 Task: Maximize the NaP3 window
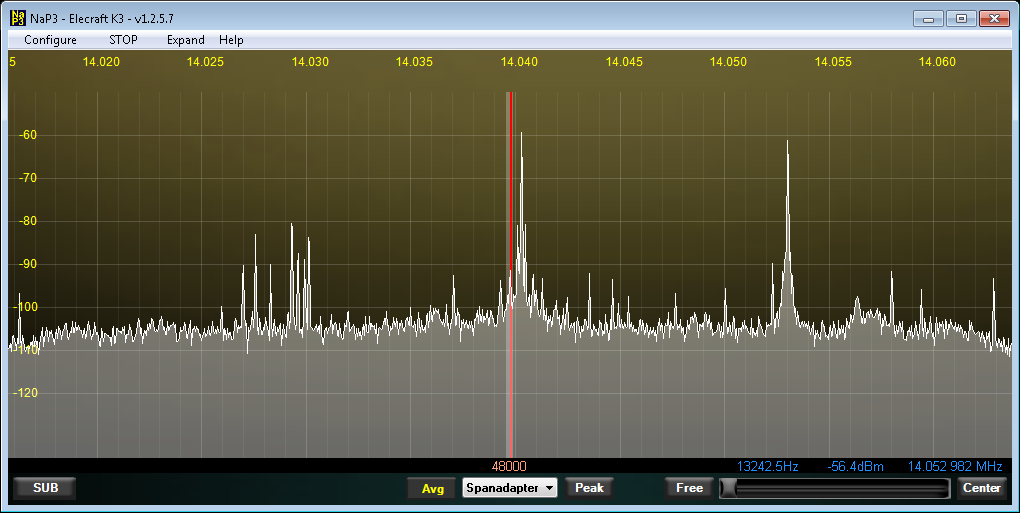[x=961, y=18]
